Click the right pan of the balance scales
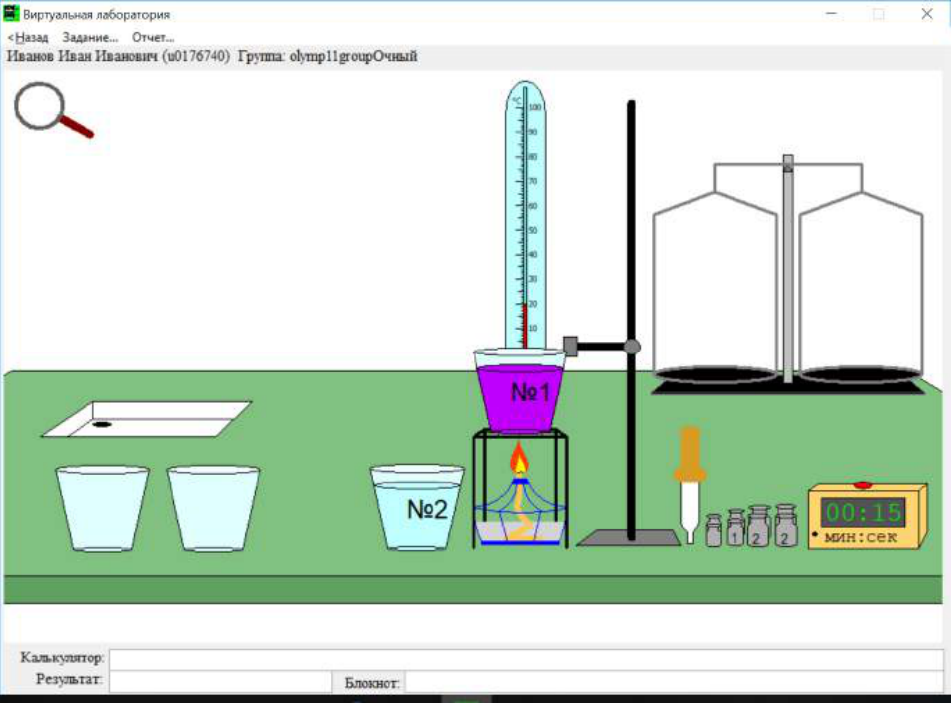 coord(861,374)
